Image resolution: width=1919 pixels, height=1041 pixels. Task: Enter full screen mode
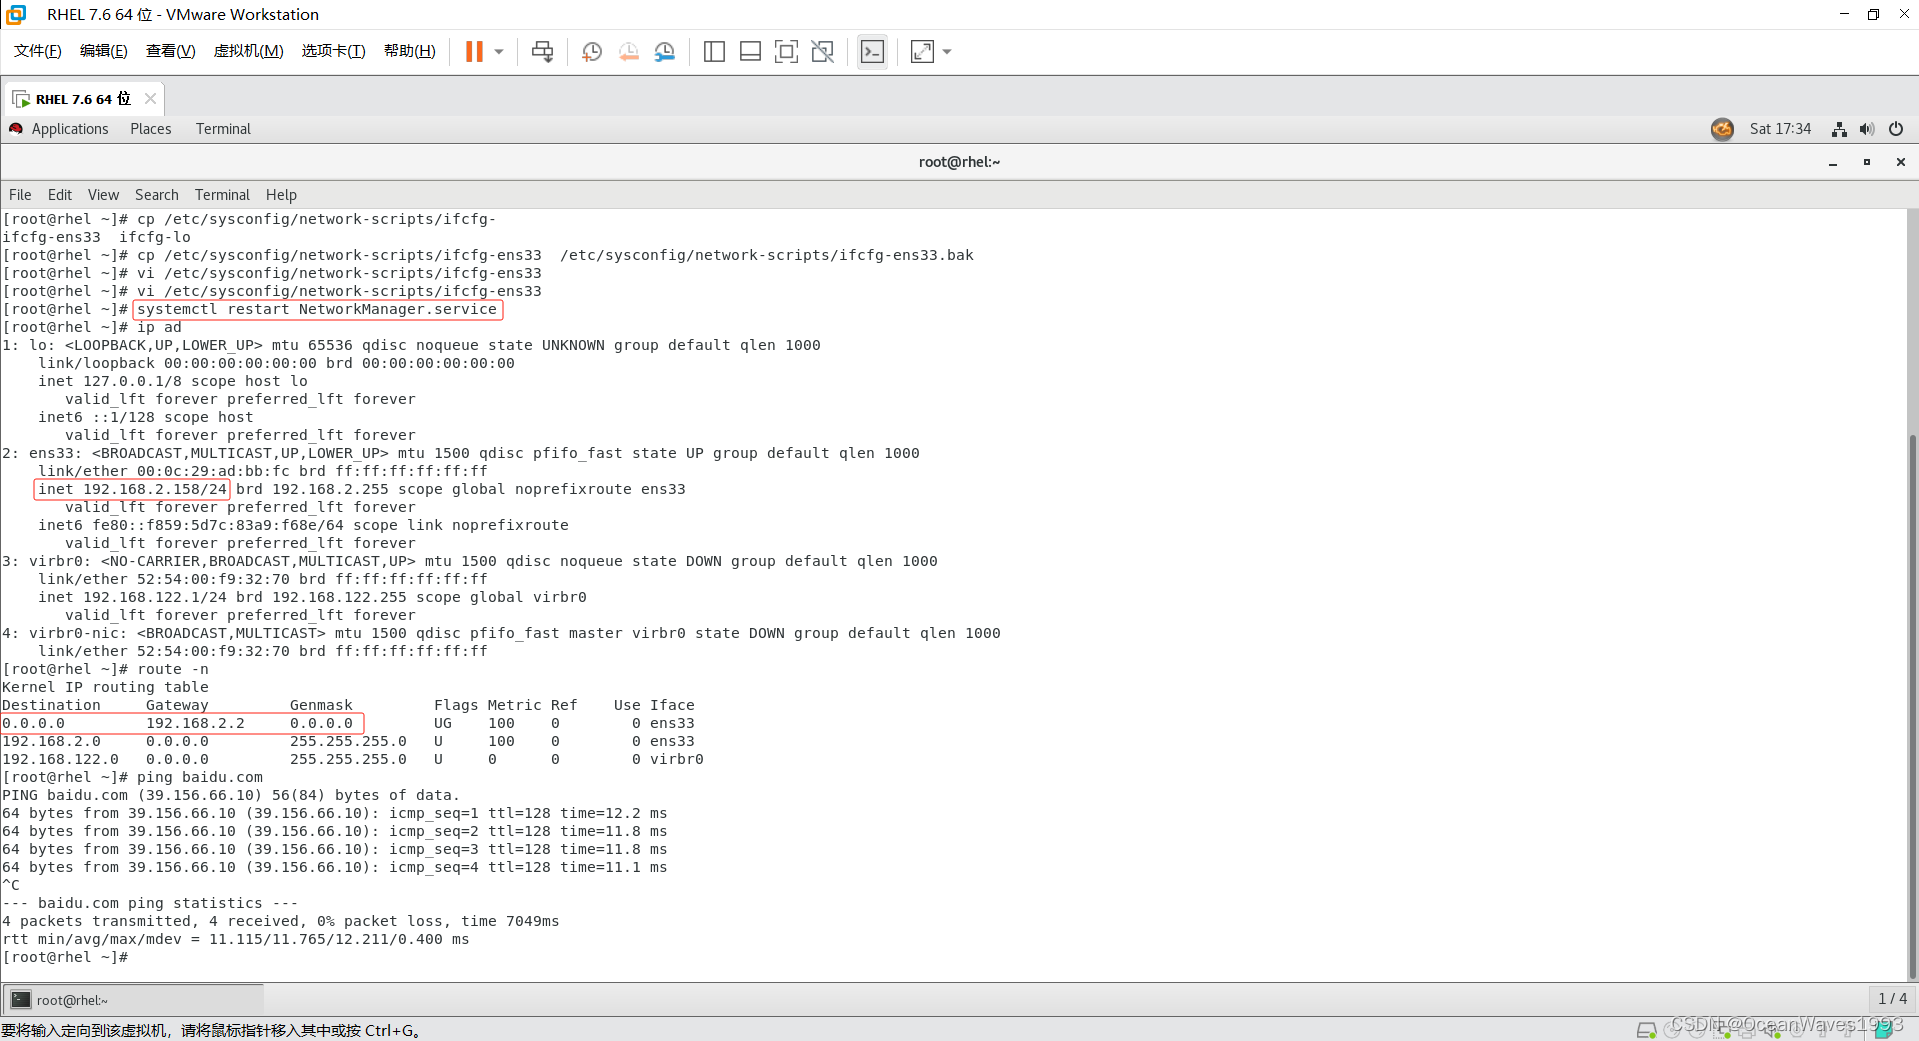786,51
